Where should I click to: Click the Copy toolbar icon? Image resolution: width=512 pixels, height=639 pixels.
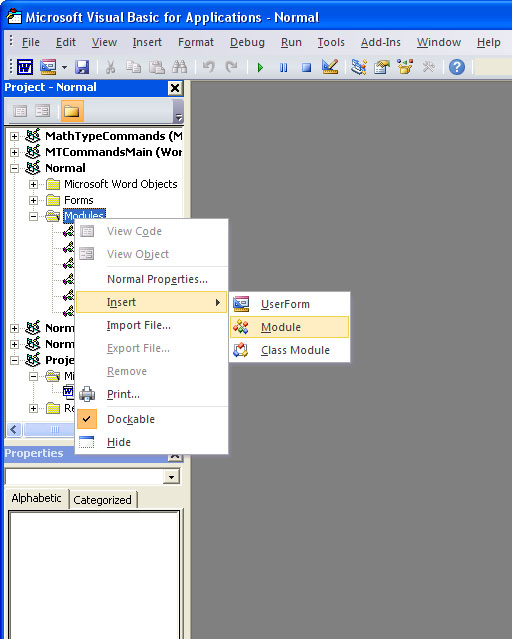(133, 67)
